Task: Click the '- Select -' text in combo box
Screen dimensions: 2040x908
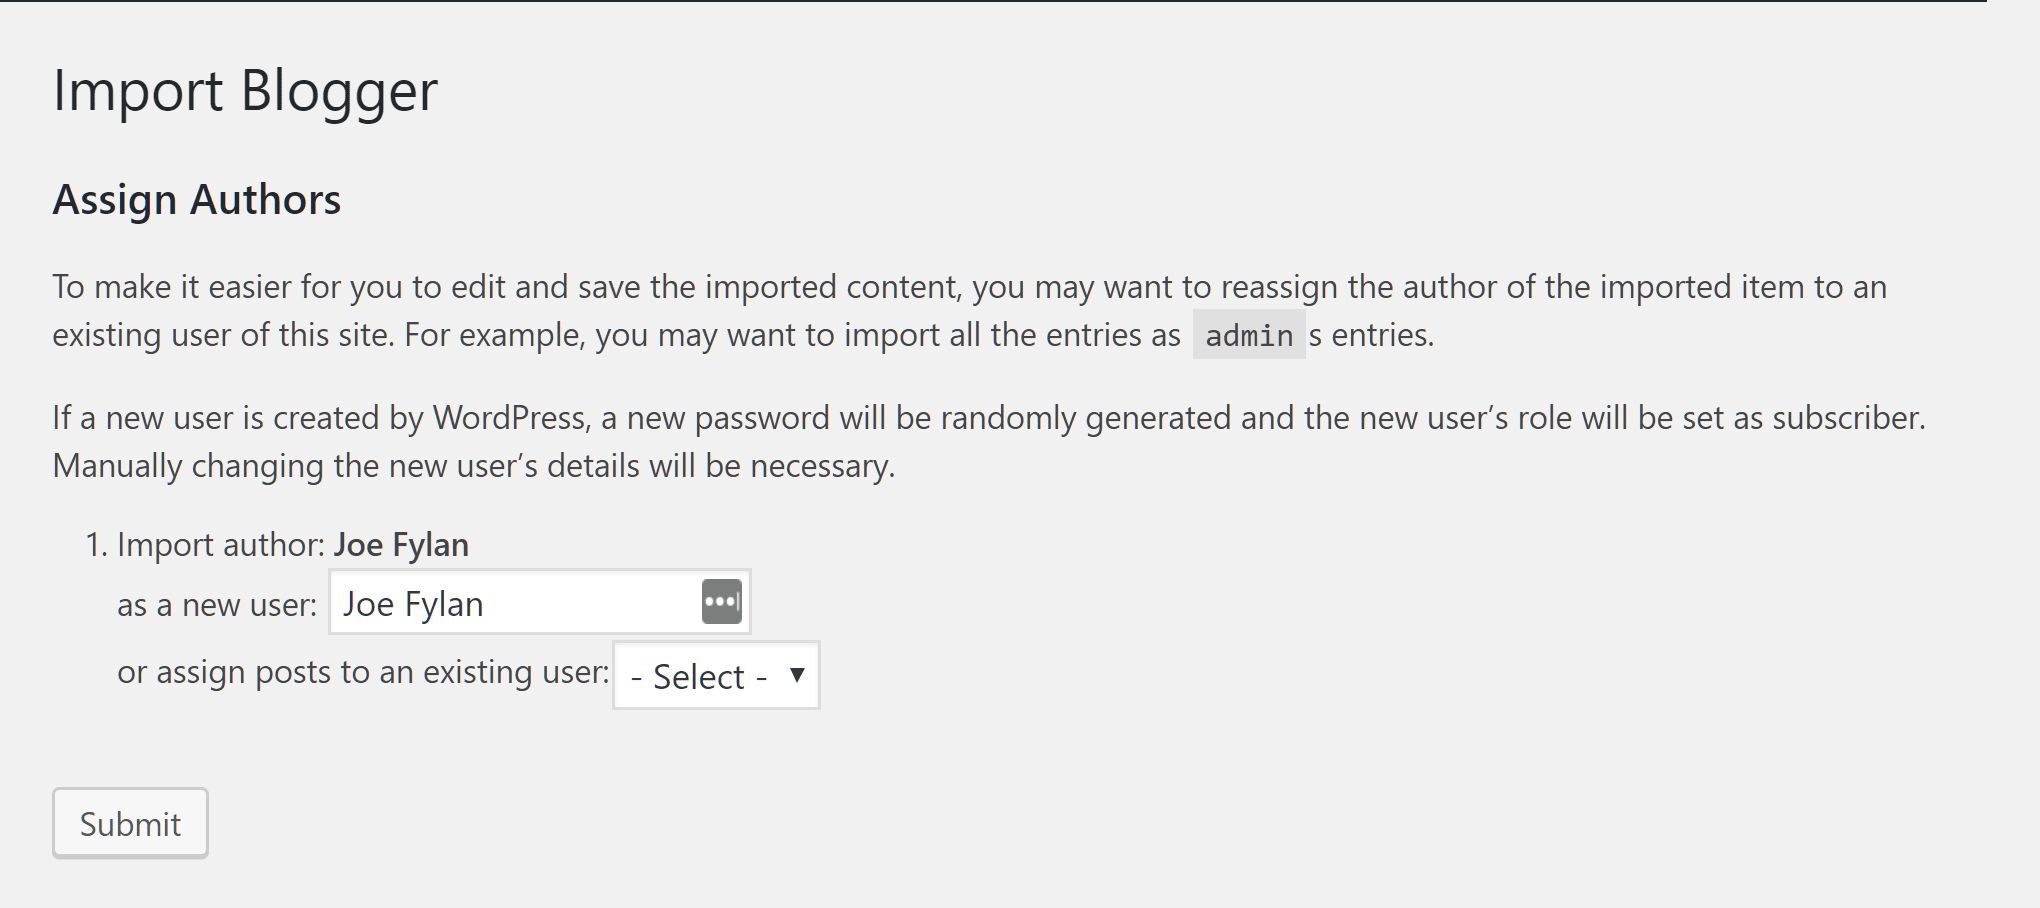Action: [x=699, y=677]
